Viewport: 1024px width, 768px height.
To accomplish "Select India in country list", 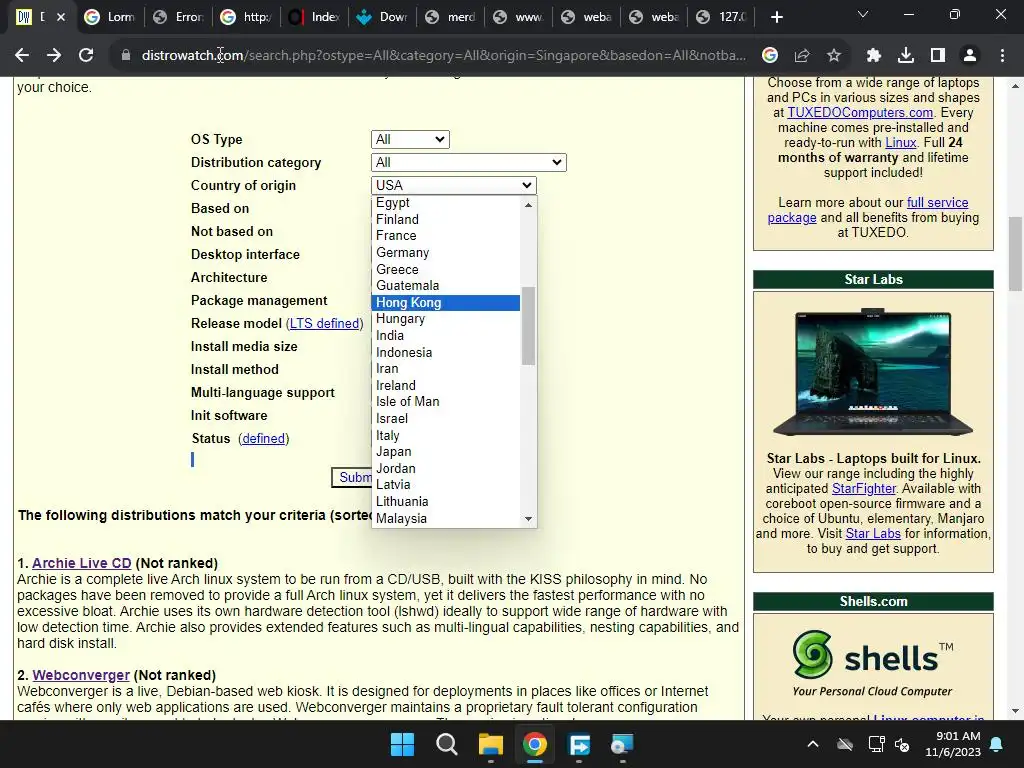I will coord(446,336).
